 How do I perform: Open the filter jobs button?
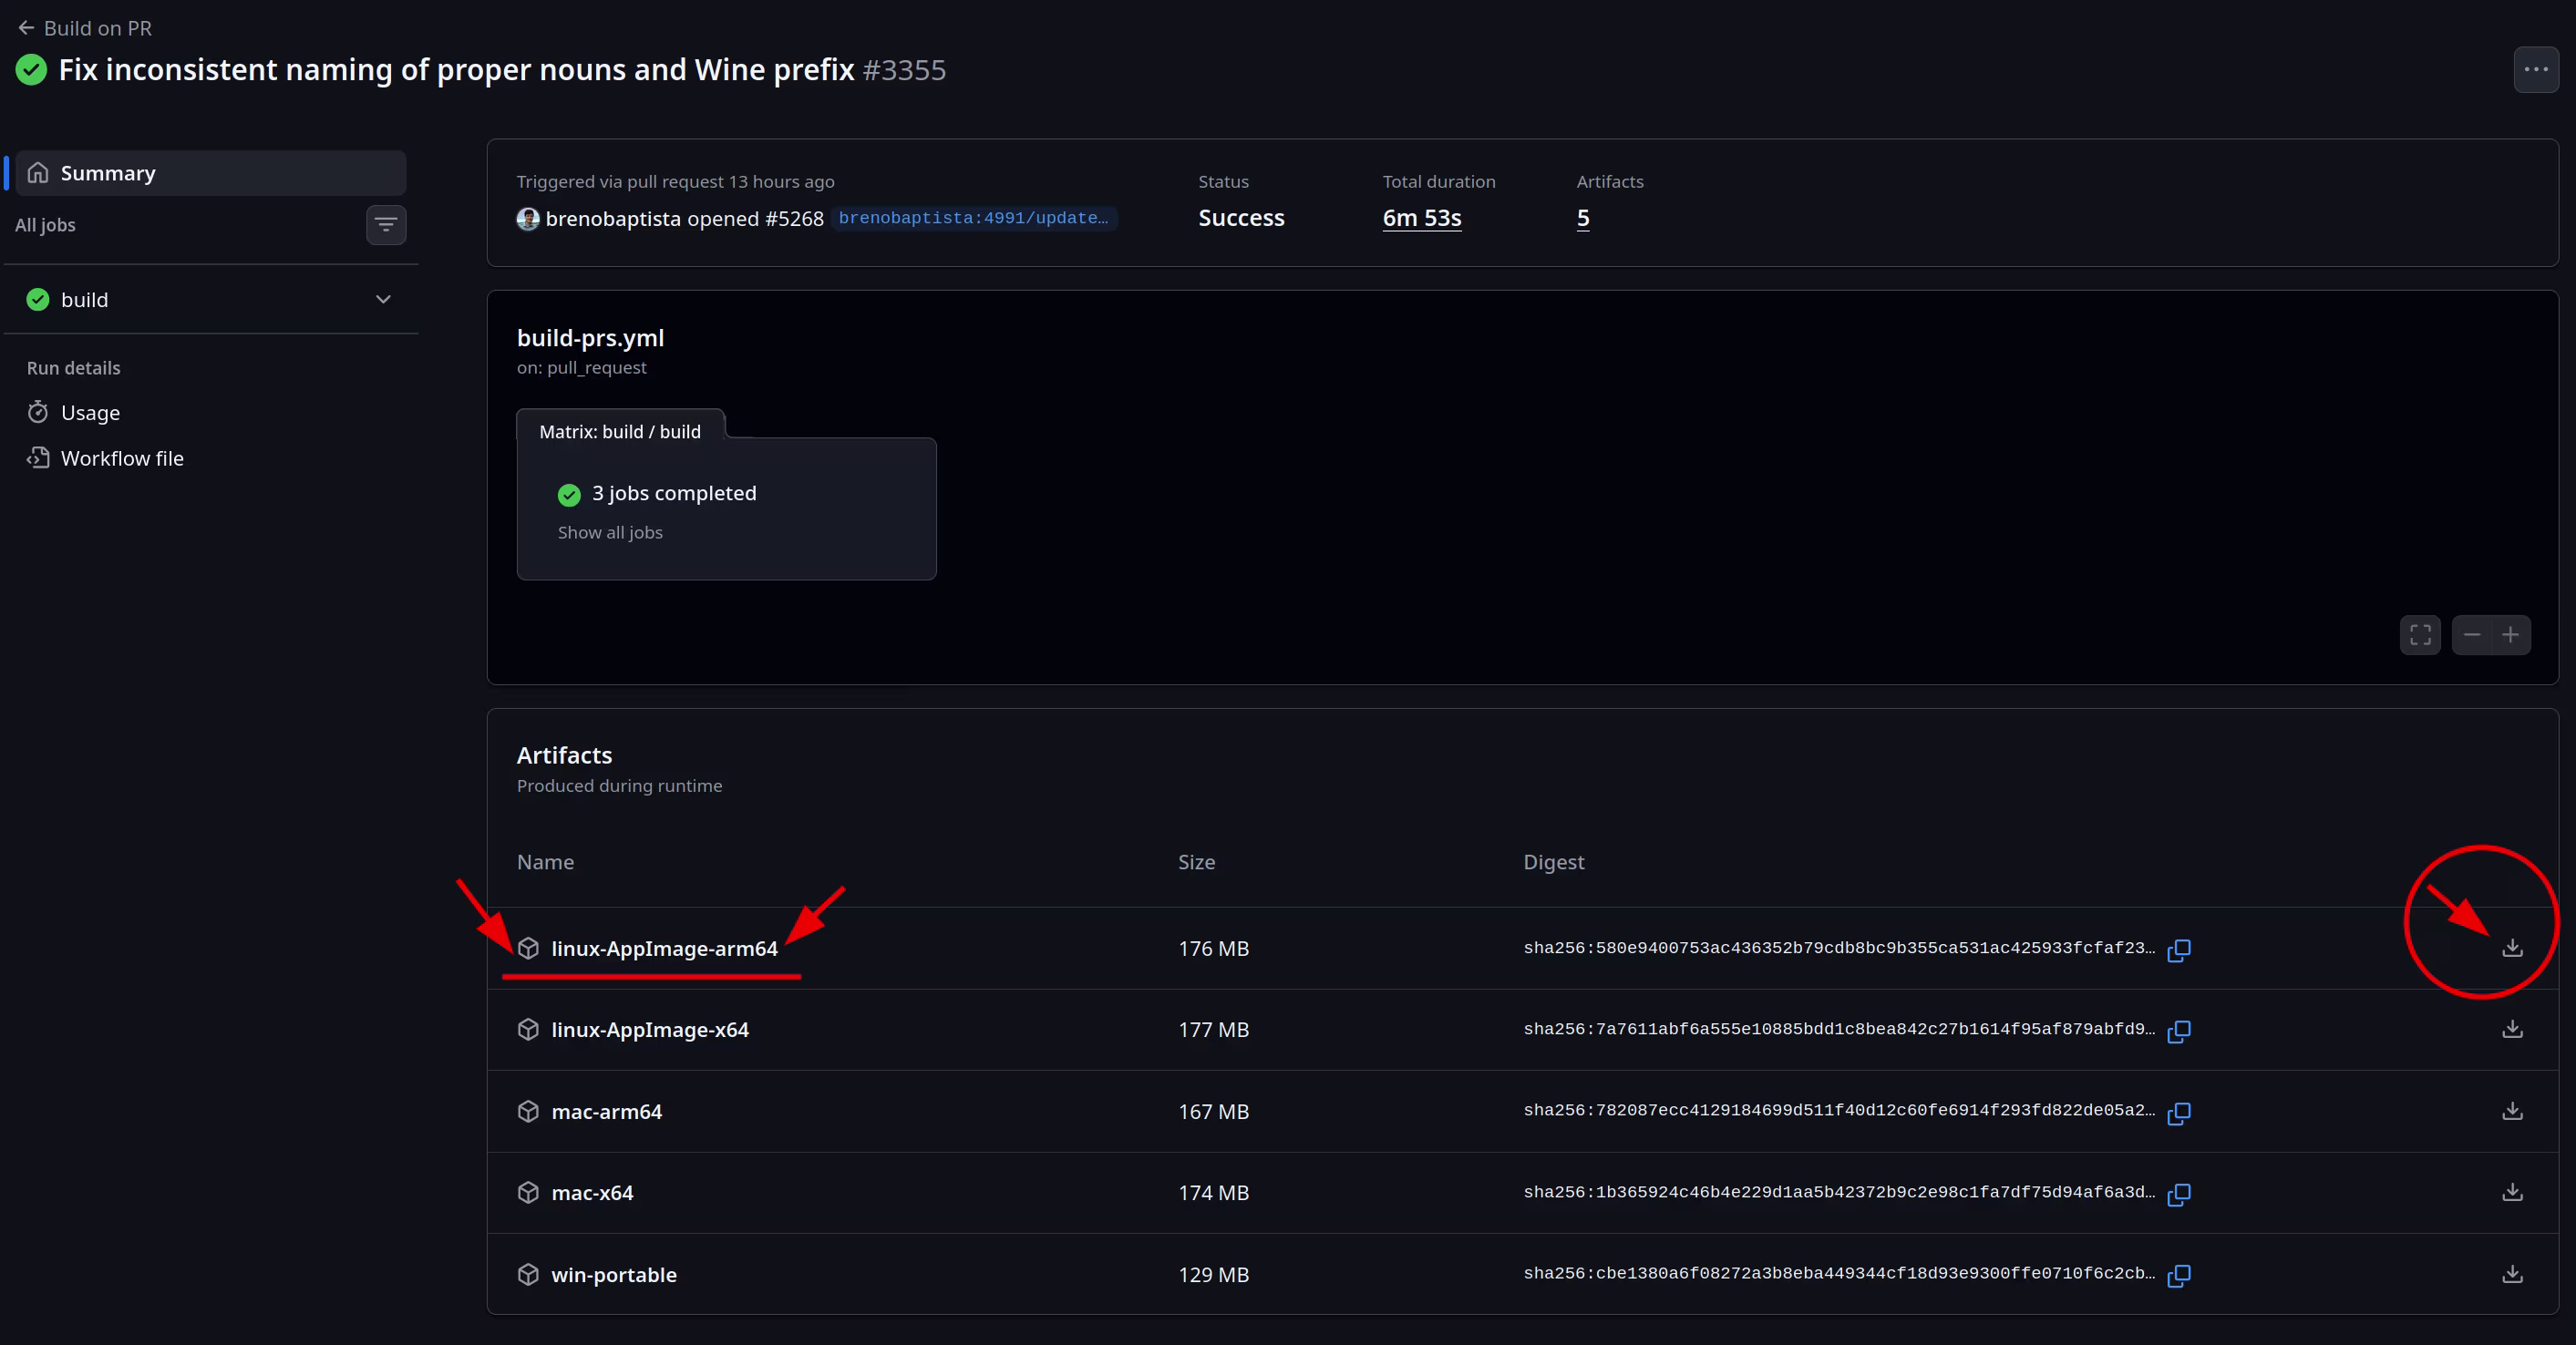[x=386, y=225]
